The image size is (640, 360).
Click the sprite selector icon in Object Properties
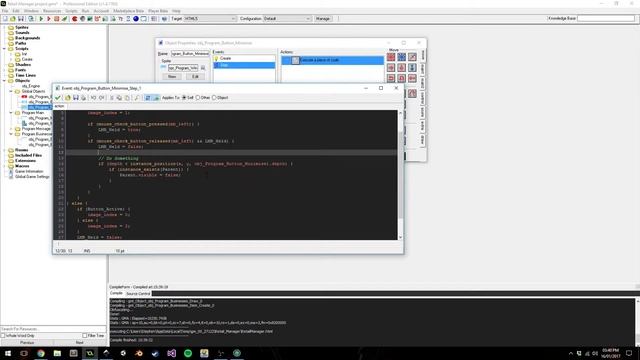click(203, 68)
